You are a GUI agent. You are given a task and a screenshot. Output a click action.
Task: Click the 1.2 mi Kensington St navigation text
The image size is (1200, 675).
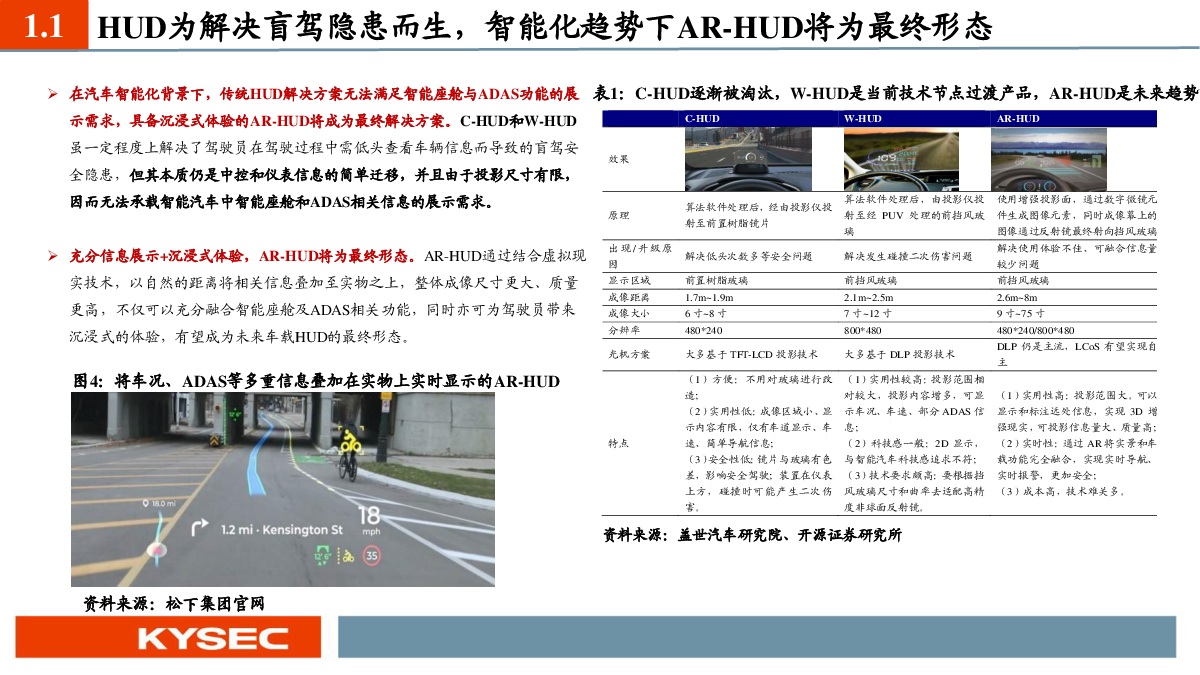point(282,528)
